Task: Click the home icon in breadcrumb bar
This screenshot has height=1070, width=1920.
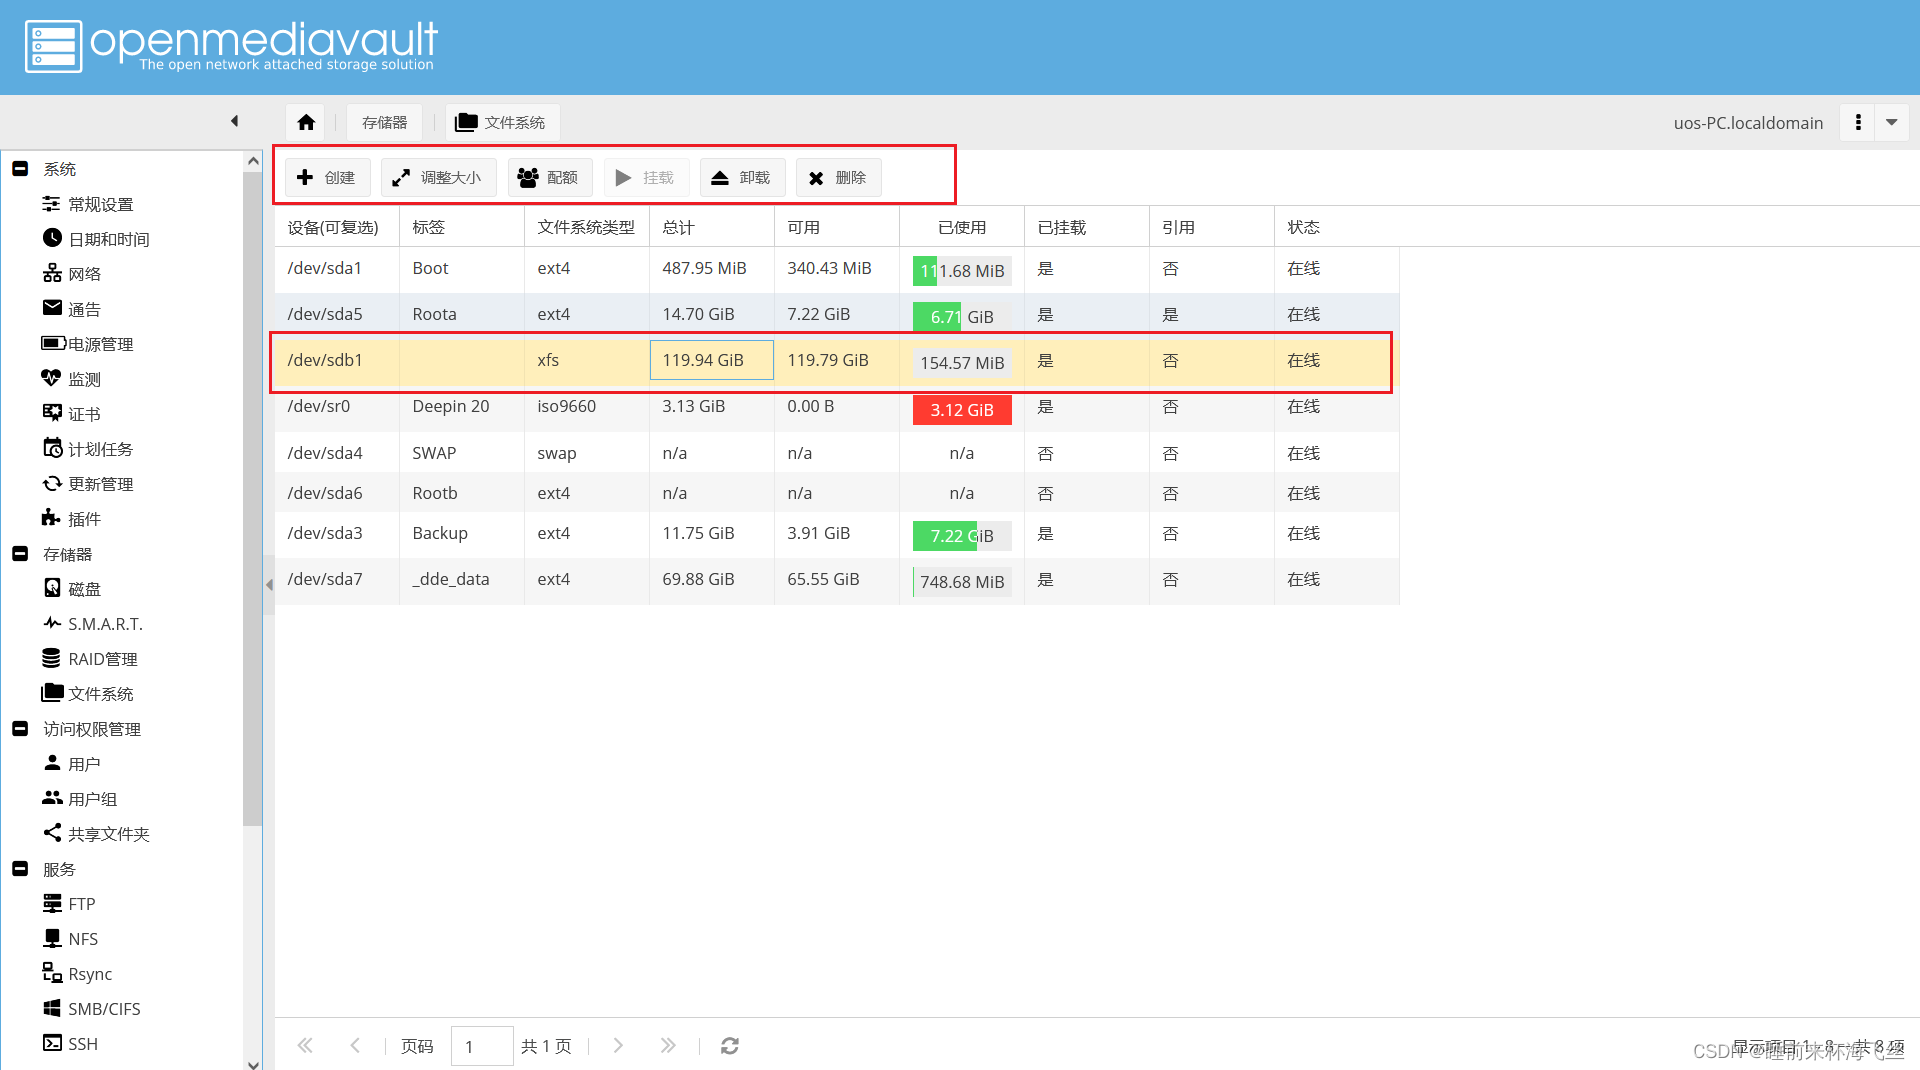Action: pos(306,122)
